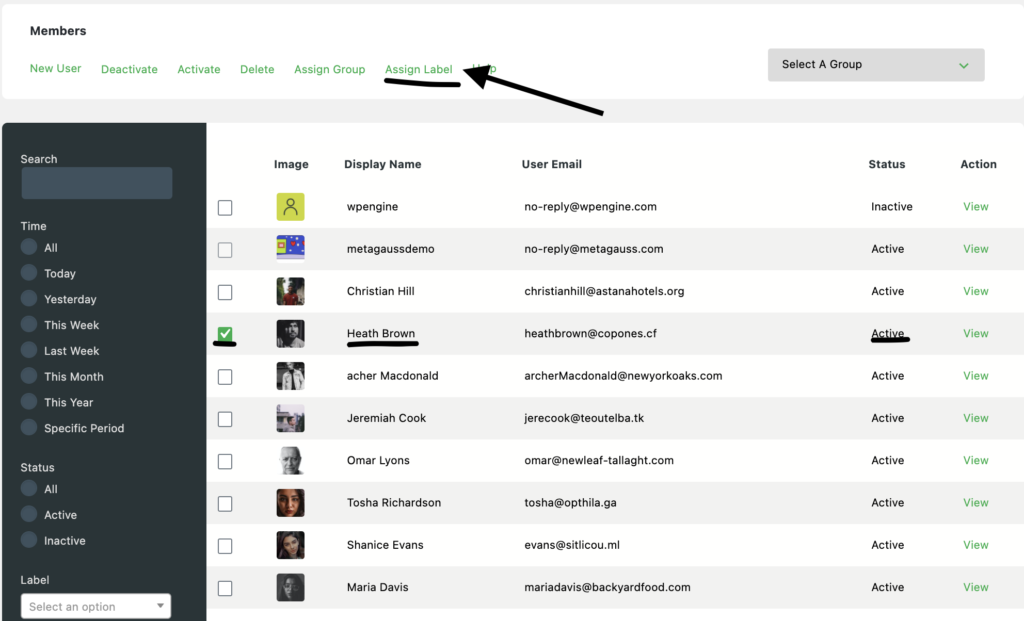
Task: Click the "New User" action
Action: coord(55,68)
